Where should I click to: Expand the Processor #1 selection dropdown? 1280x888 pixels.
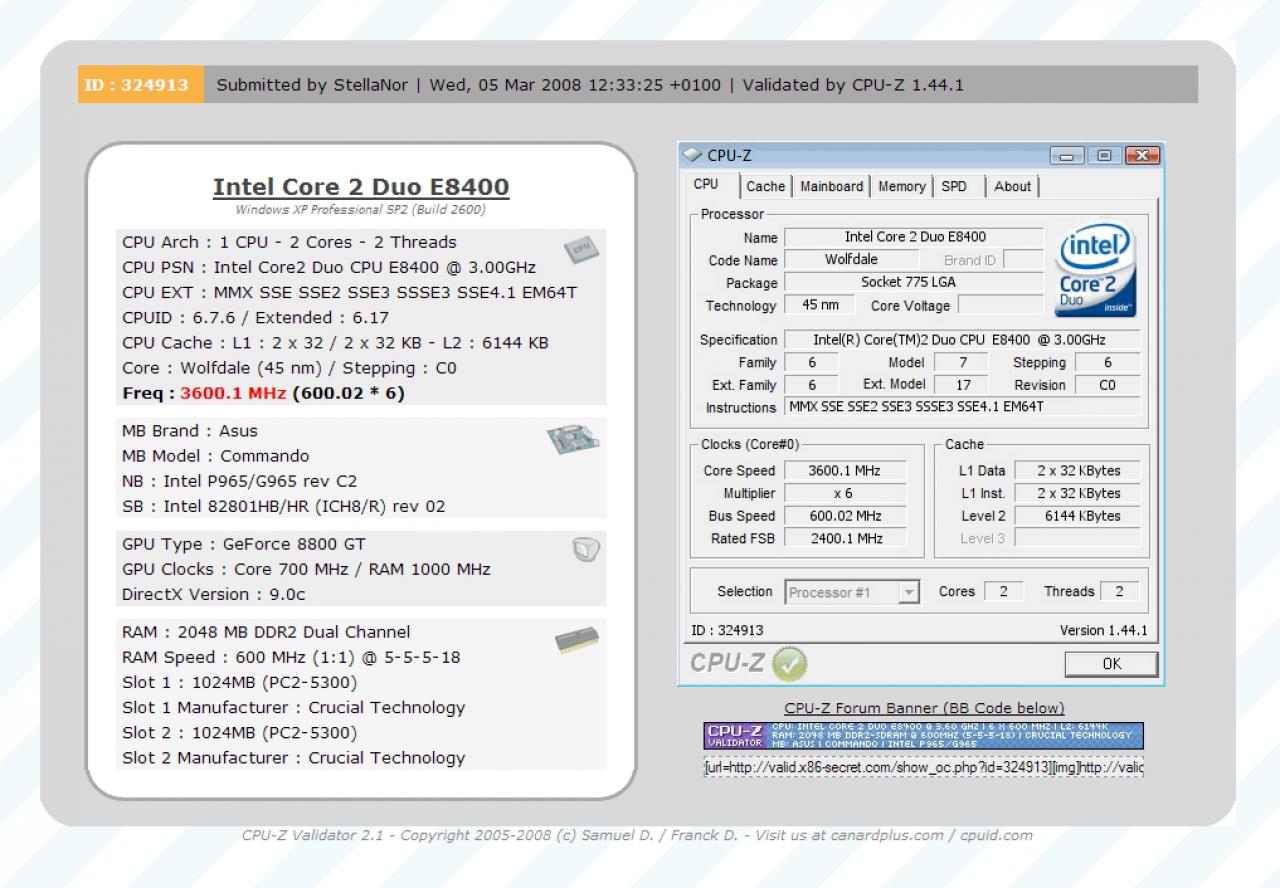click(x=908, y=592)
